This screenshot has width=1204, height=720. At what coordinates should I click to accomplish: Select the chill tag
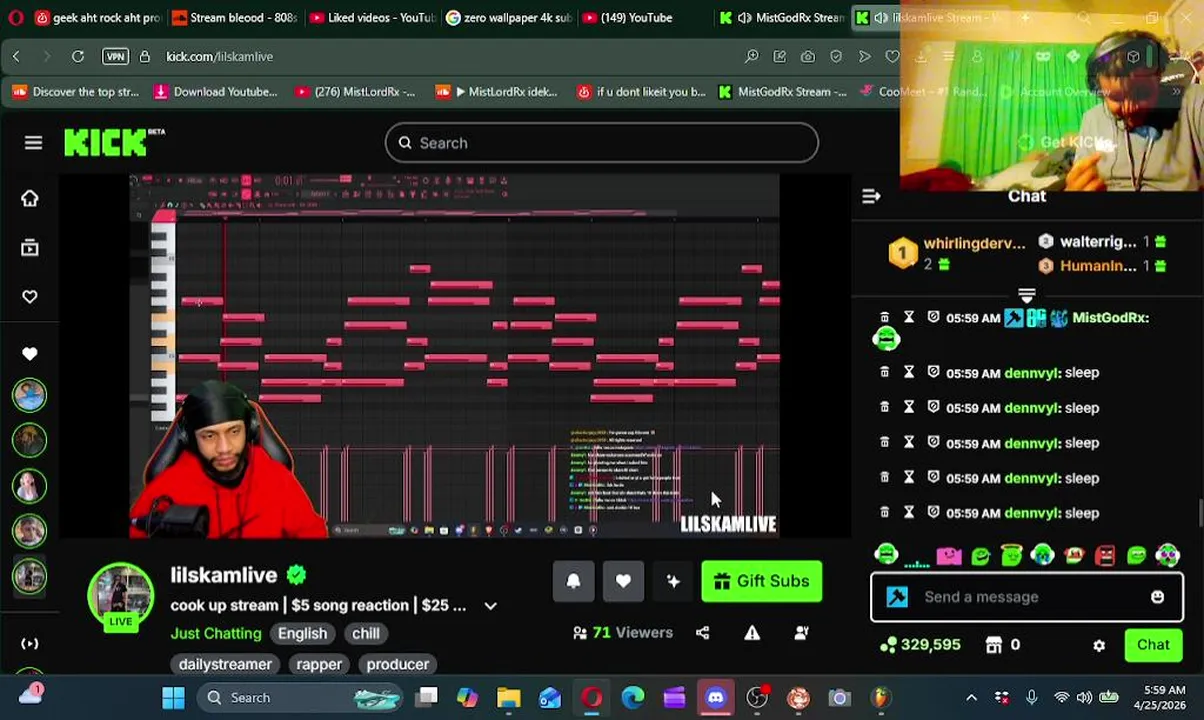(x=365, y=633)
